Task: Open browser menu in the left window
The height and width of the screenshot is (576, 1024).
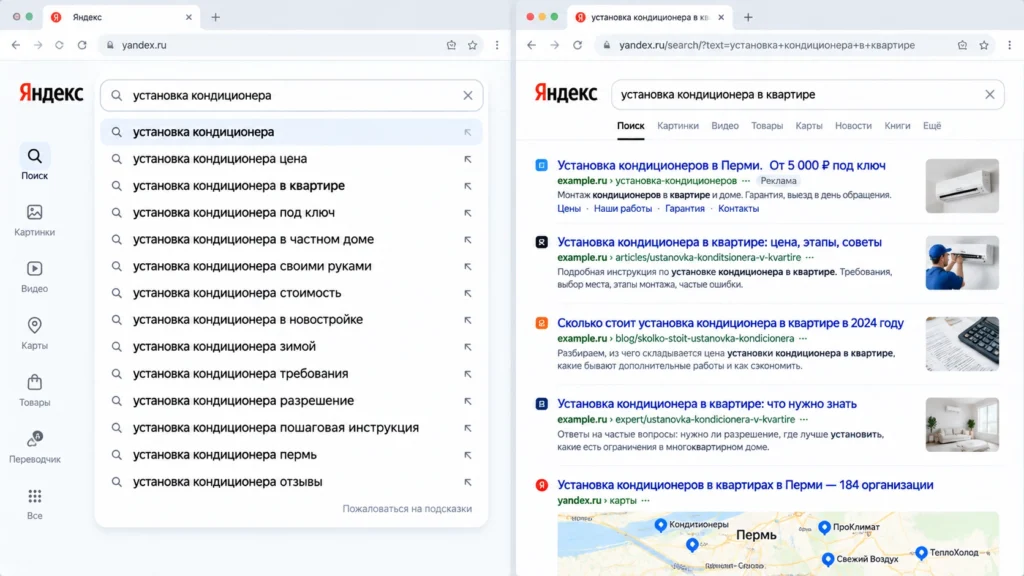Action: pos(497,45)
